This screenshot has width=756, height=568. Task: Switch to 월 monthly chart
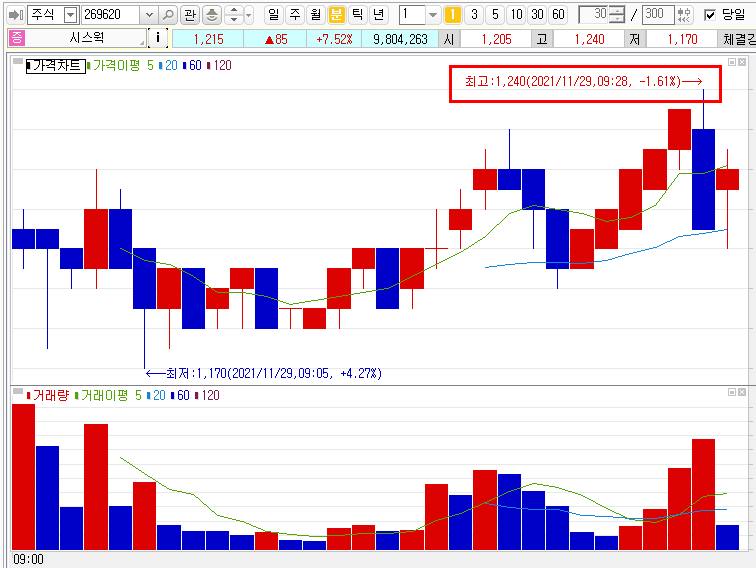[x=316, y=14]
